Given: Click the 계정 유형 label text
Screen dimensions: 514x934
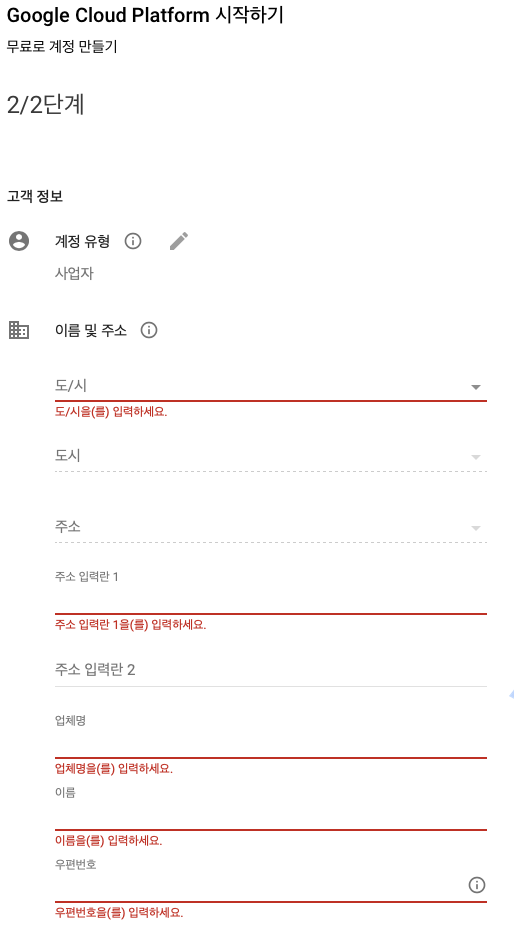Looking at the screenshot, I should (82, 241).
